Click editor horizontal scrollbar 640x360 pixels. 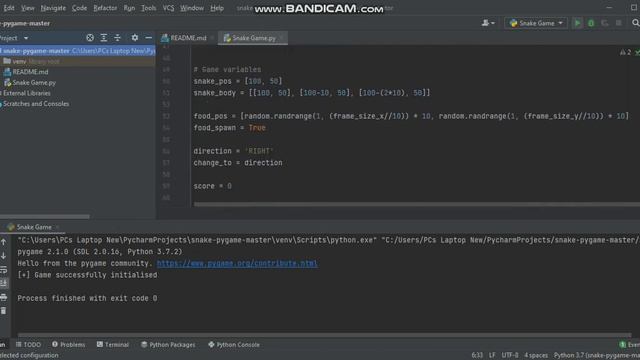coord(416,204)
